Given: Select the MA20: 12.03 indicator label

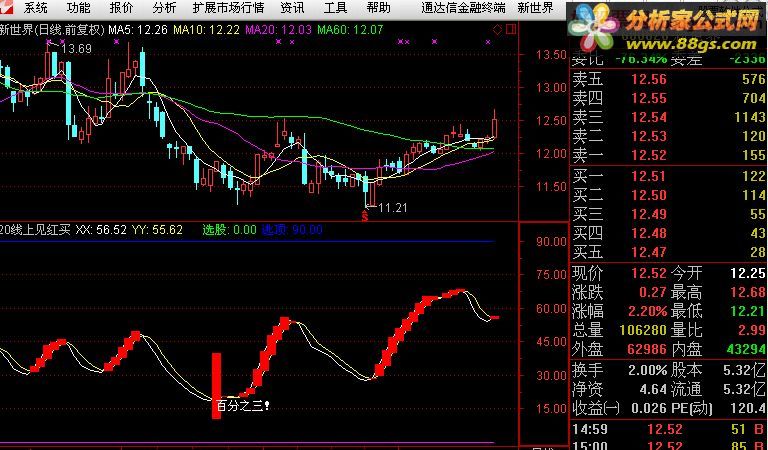Looking at the screenshot, I should [278, 30].
